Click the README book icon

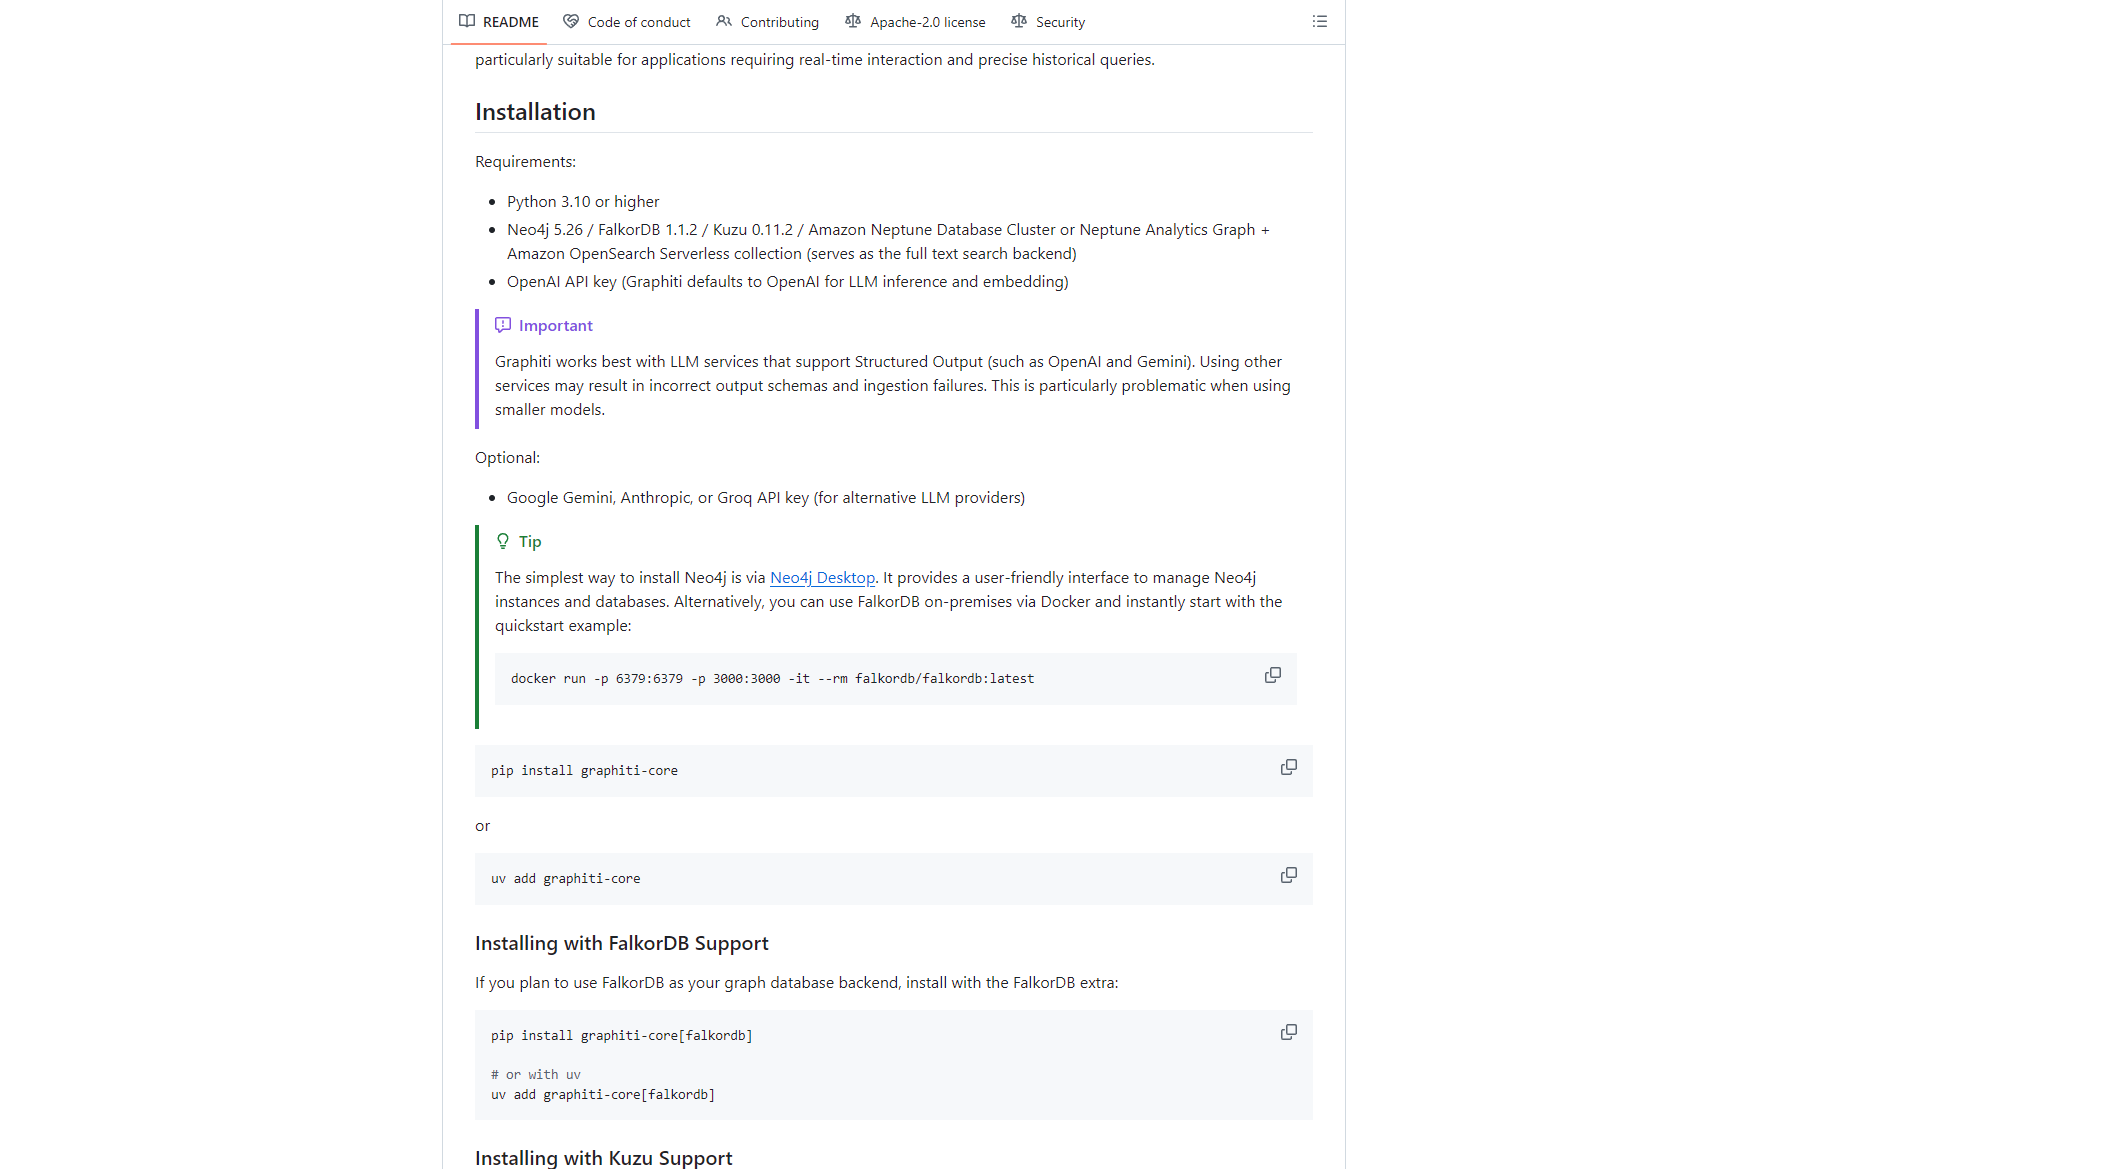467,22
